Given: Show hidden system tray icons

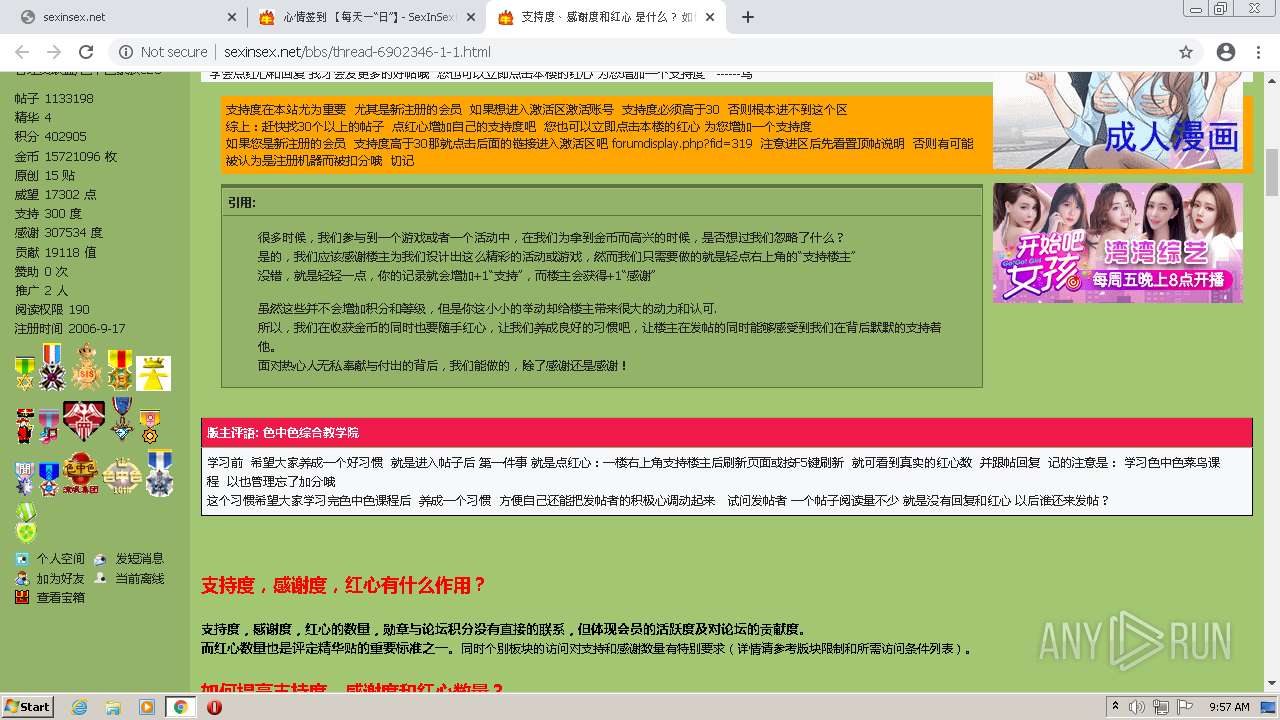Looking at the screenshot, I should 1116,707.
